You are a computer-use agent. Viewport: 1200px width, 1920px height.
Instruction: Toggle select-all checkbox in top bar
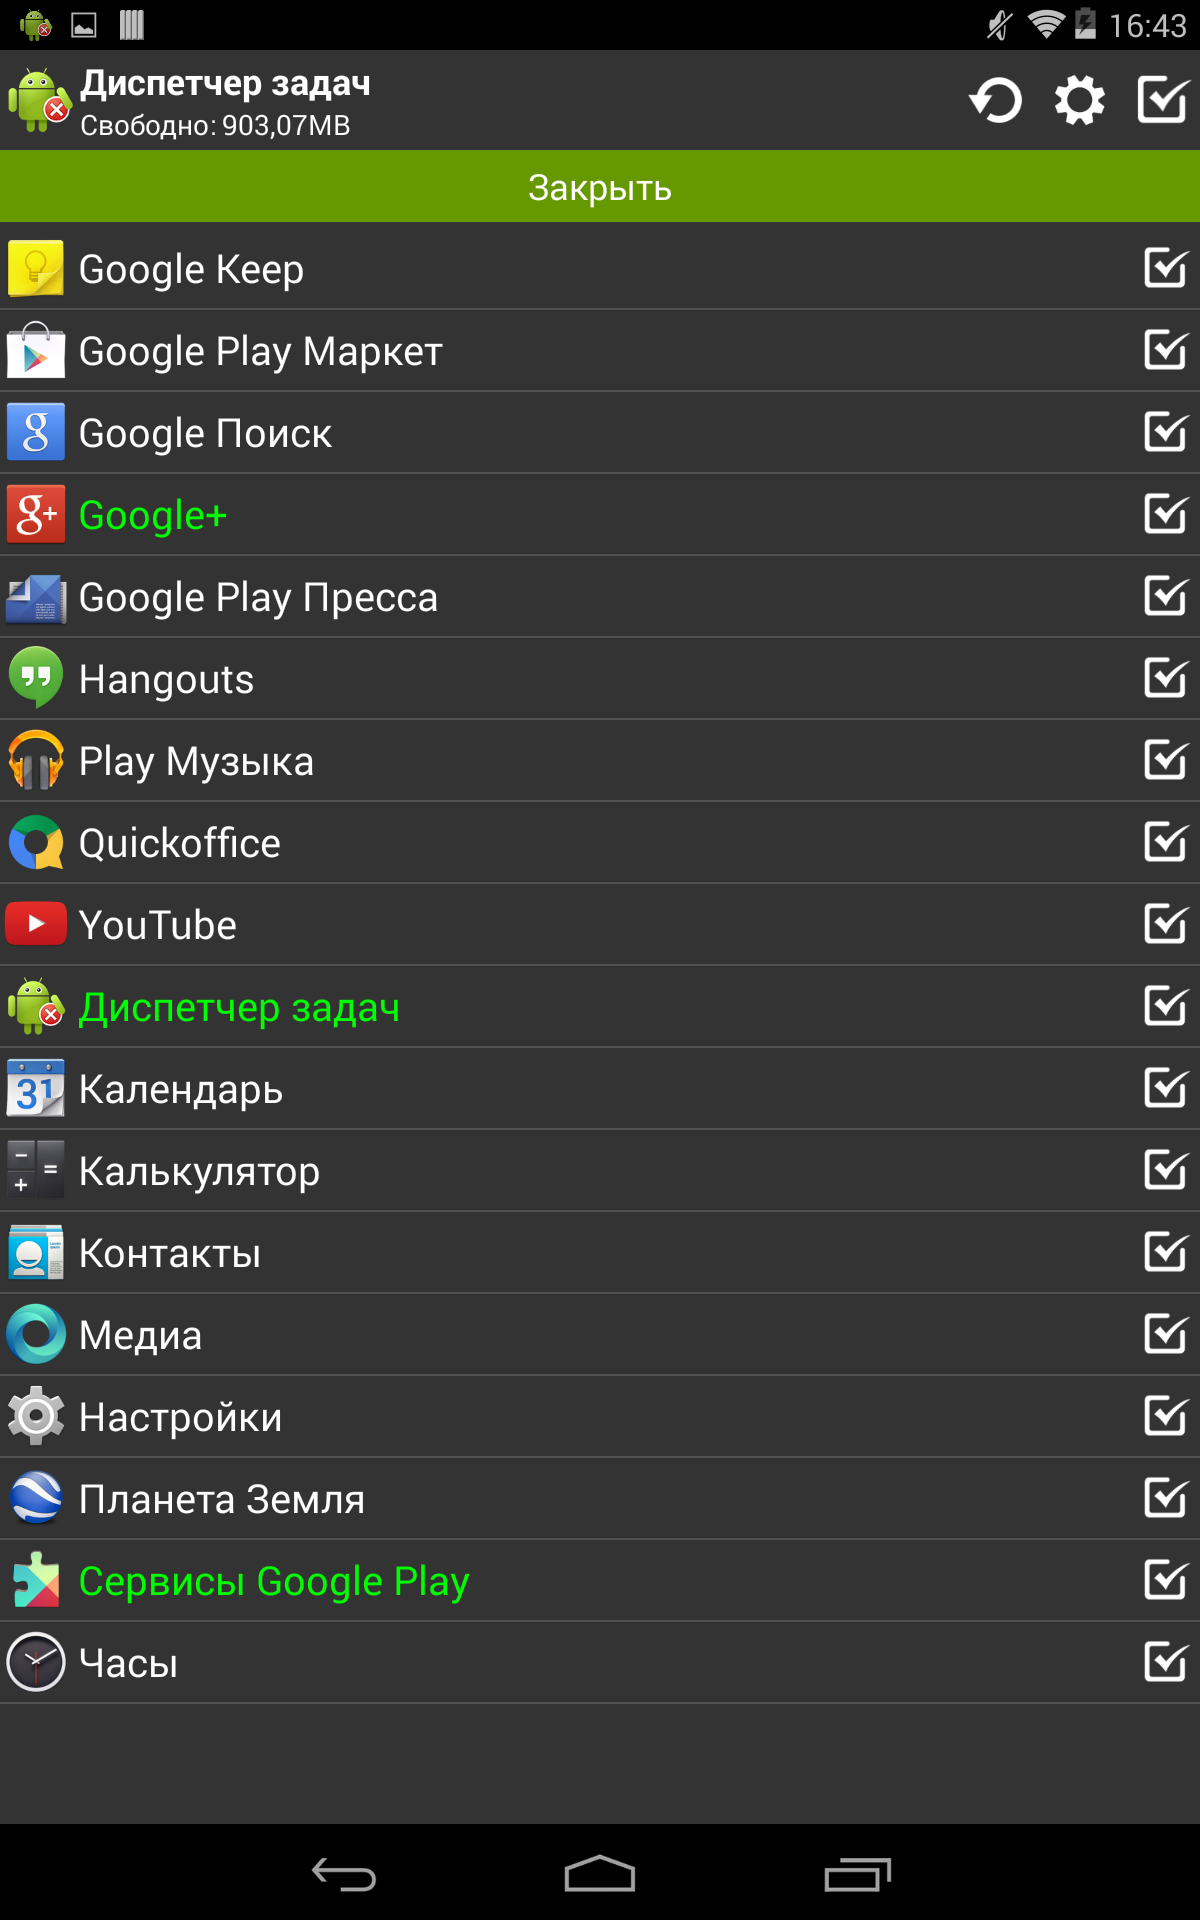point(1164,100)
